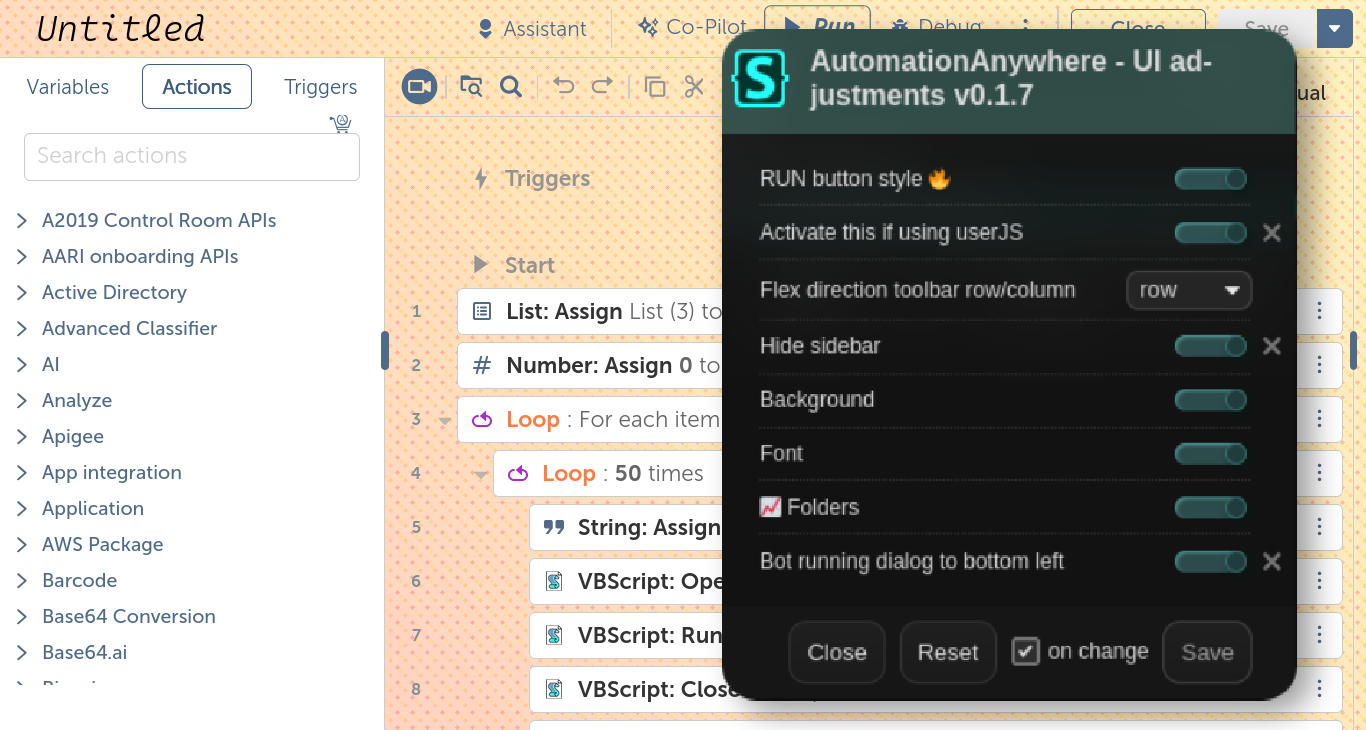Viewport: 1366px width, 730px height.
Task: Open the row 5 three-dot menu
Action: pos(1320,527)
